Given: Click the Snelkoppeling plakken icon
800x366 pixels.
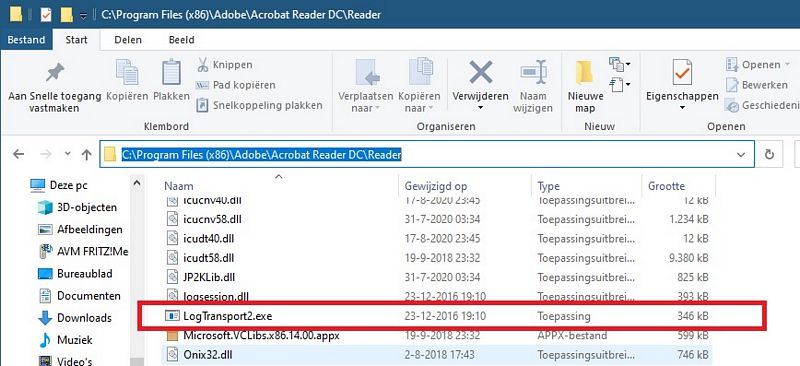Looking at the screenshot, I should [203, 105].
